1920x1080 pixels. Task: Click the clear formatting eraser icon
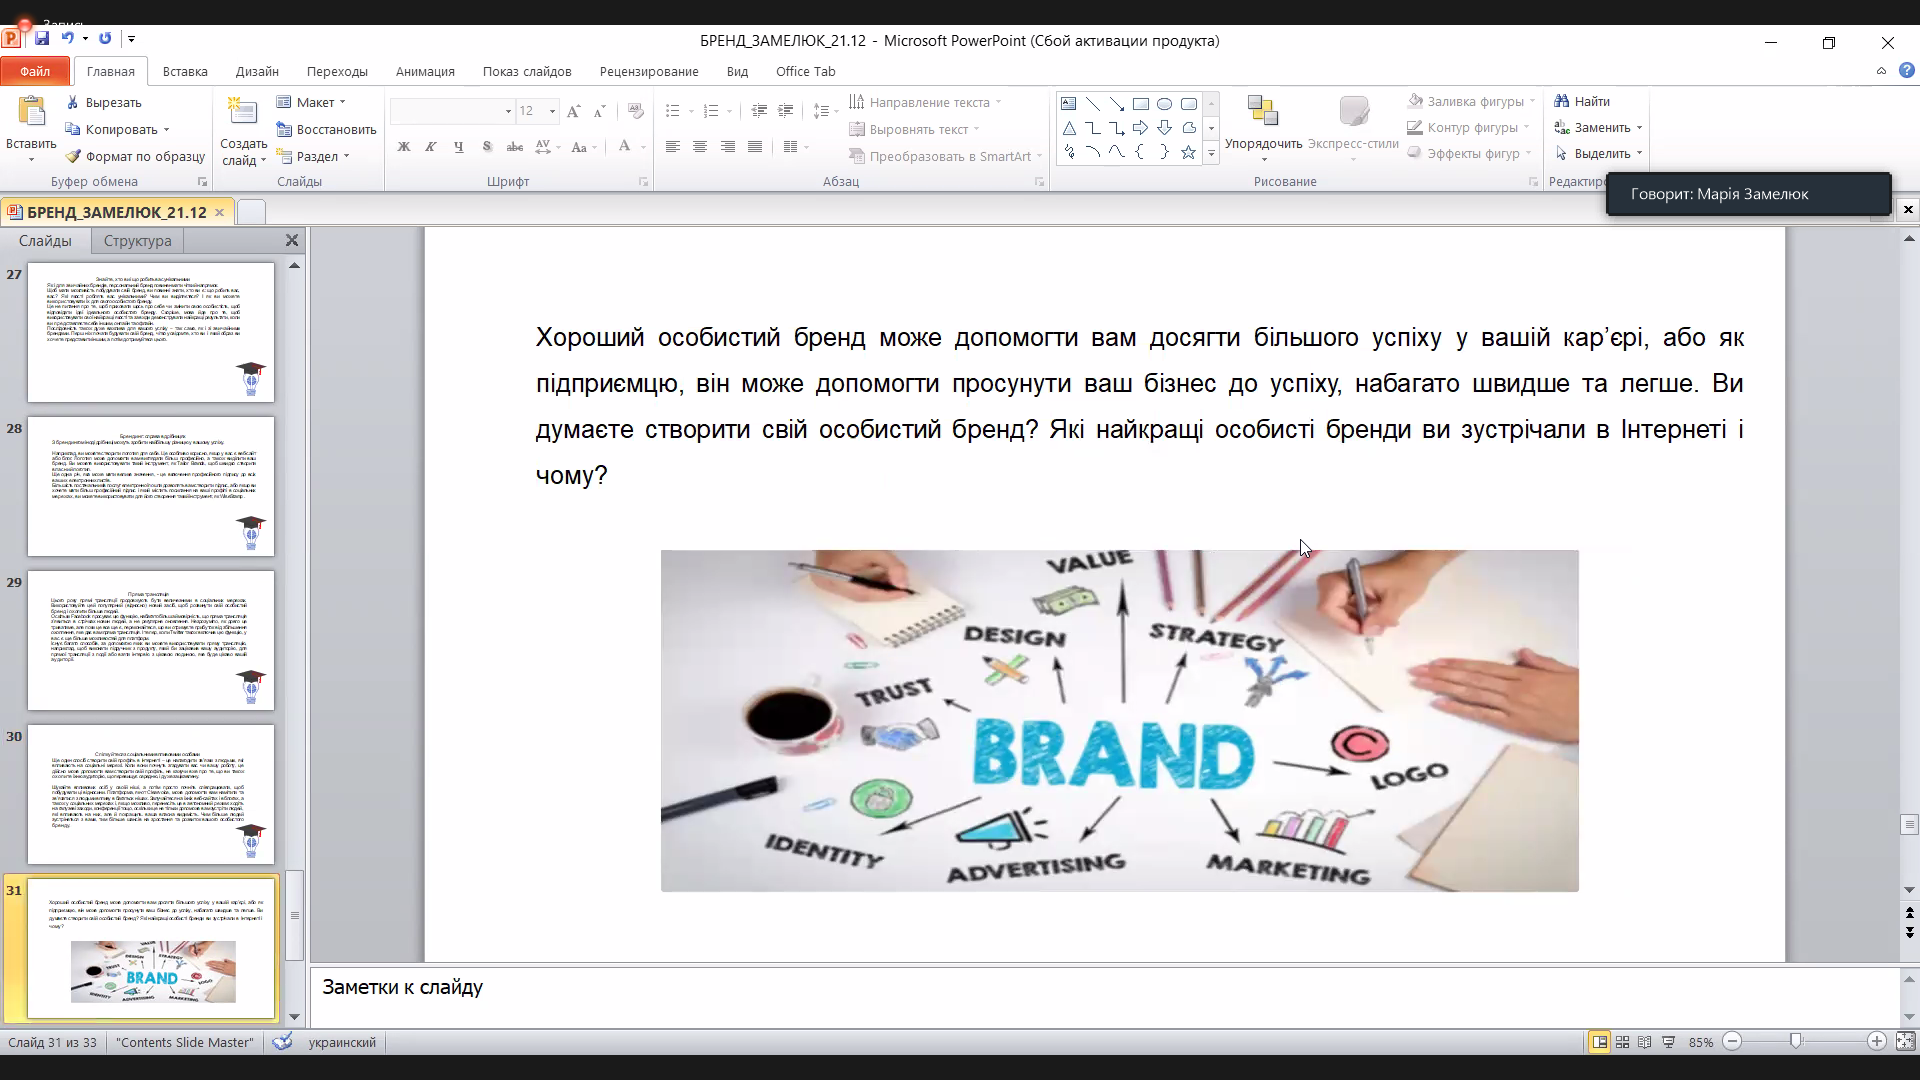click(636, 111)
